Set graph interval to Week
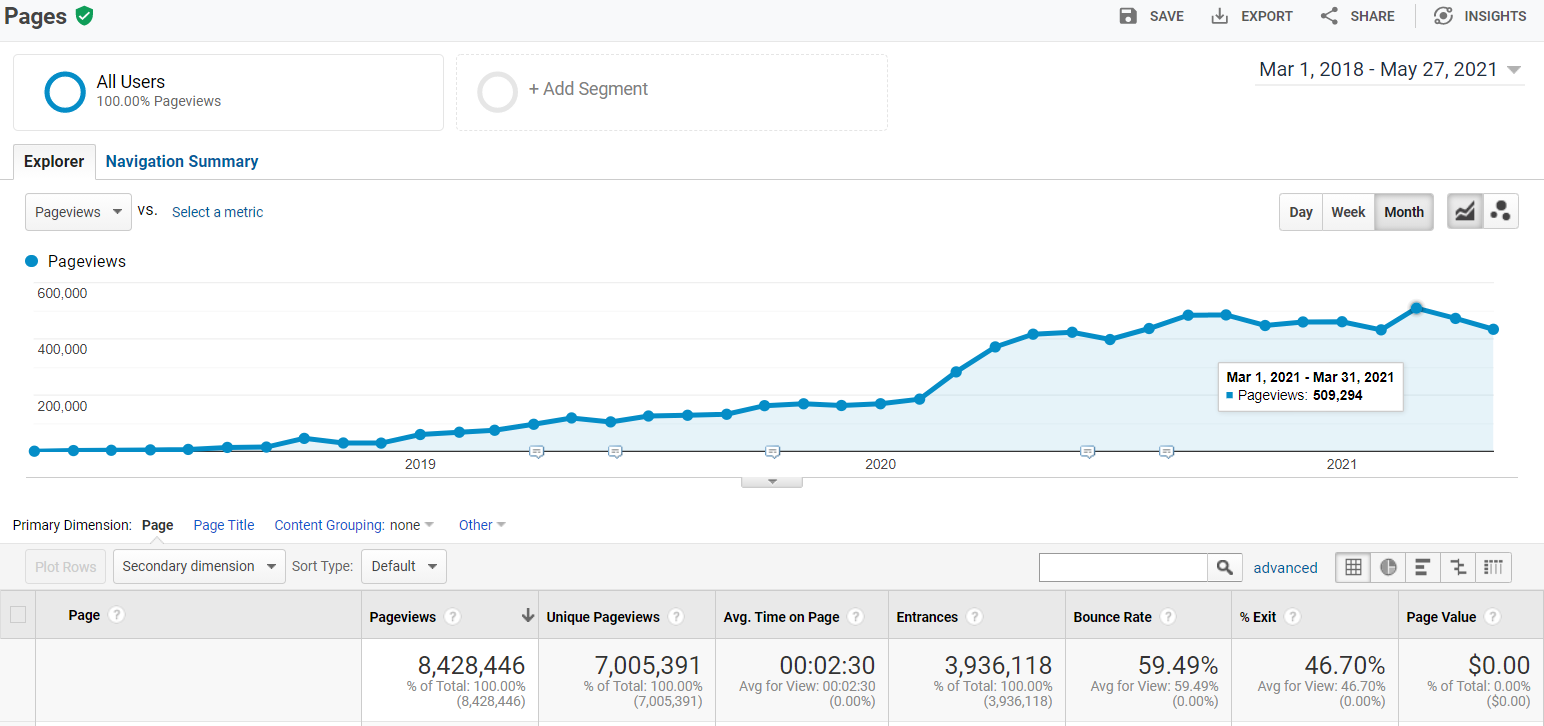The width and height of the screenshot is (1544, 726). point(1348,212)
